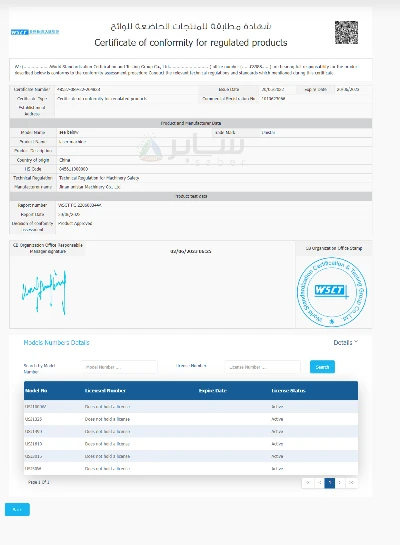The height and width of the screenshot is (545, 400).
Task: Click the HS Code label
Action: coord(33,169)
